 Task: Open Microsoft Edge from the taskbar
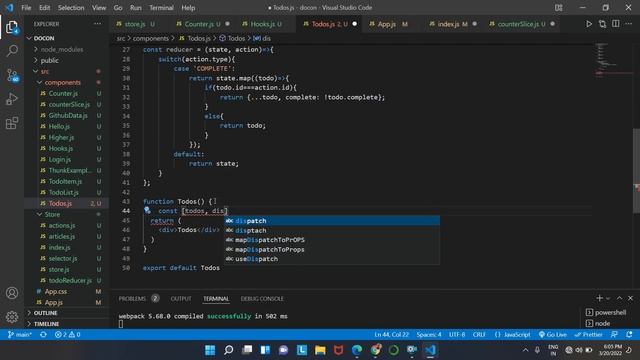click(357, 350)
